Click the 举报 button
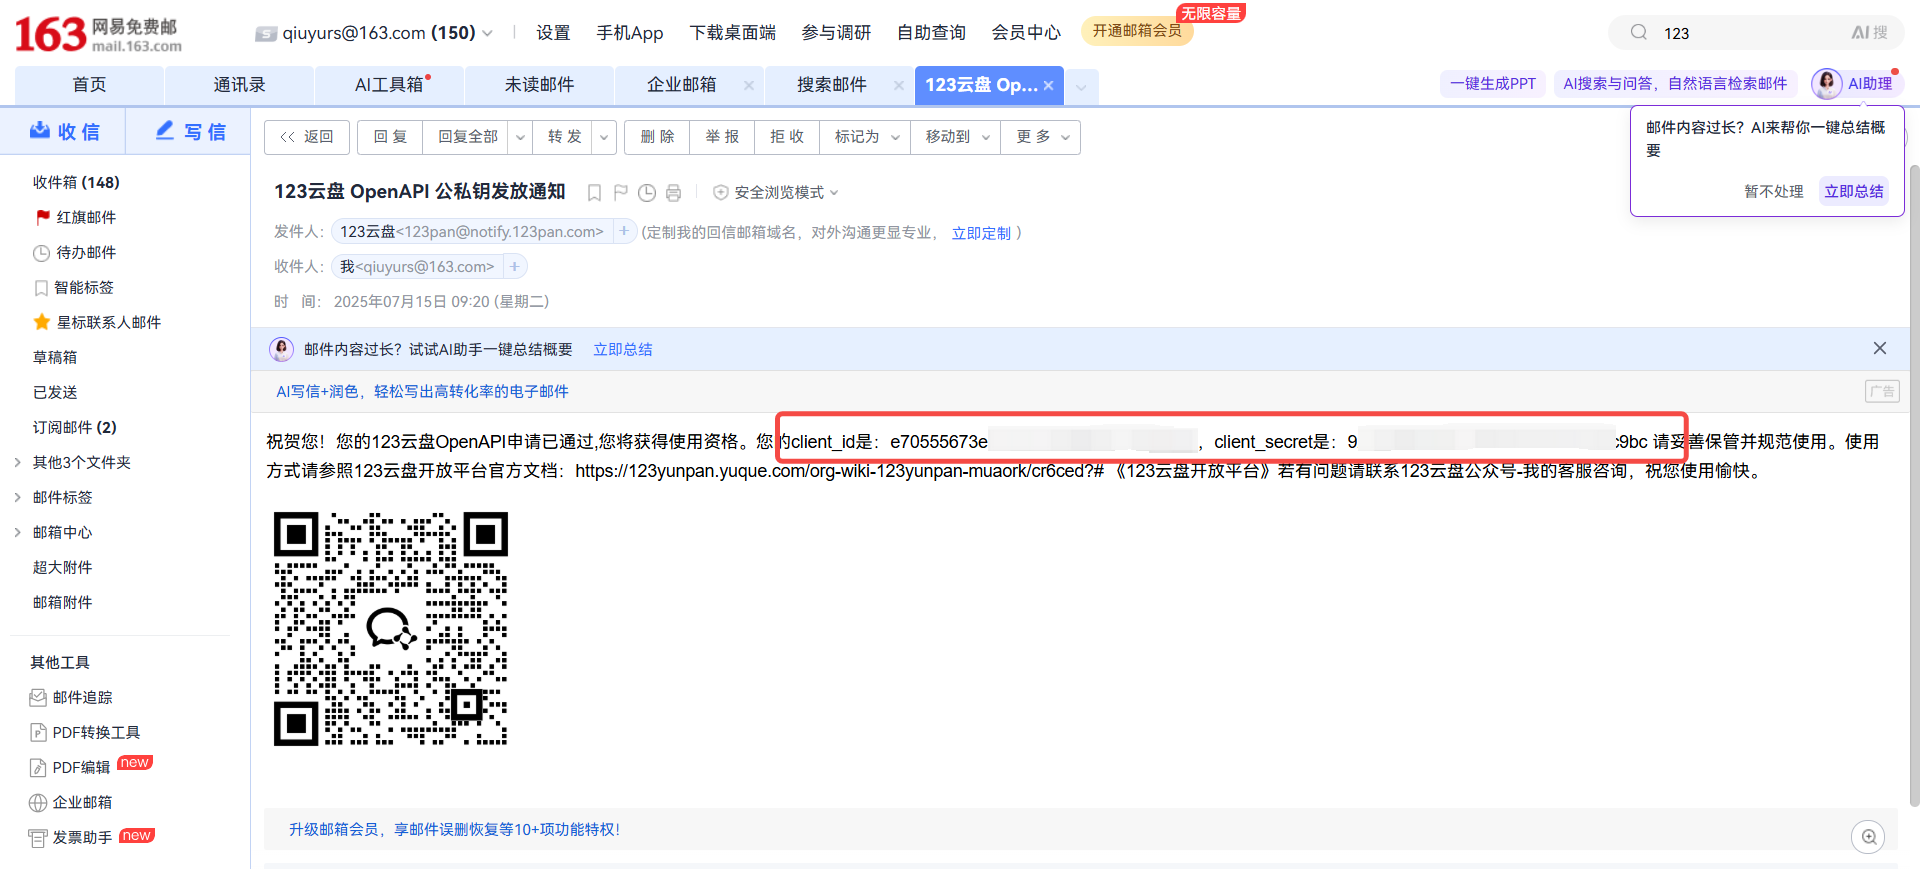Image resolution: width=1920 pixels, height=869 pixels. pos(722,137)
